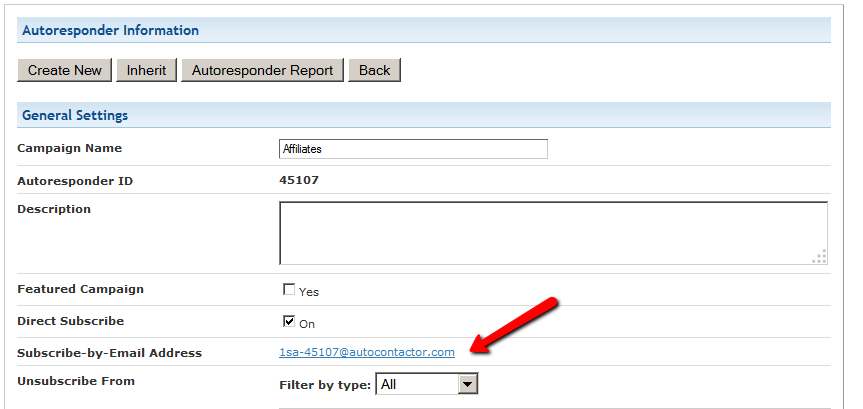Click the Autoresponder ID value 45107

(x=299, y=181)
